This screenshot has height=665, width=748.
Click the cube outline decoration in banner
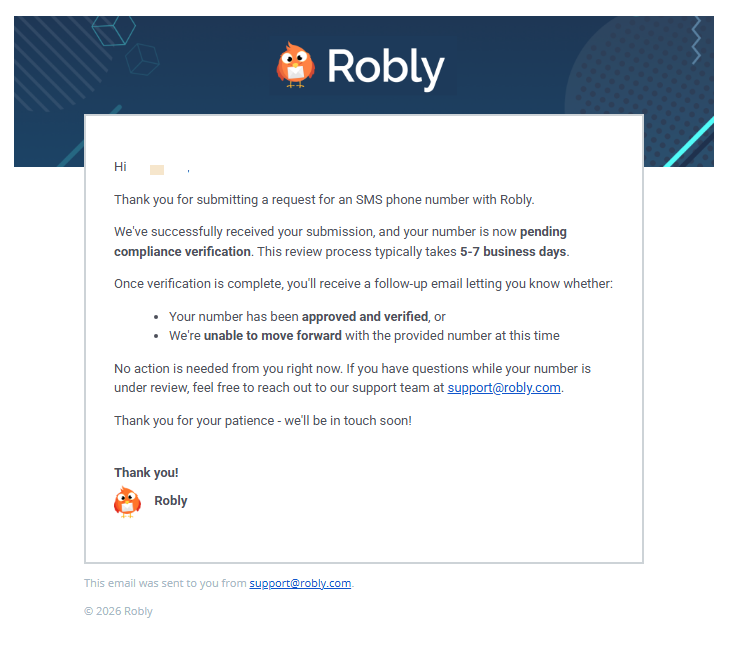(x=143, y=58)
